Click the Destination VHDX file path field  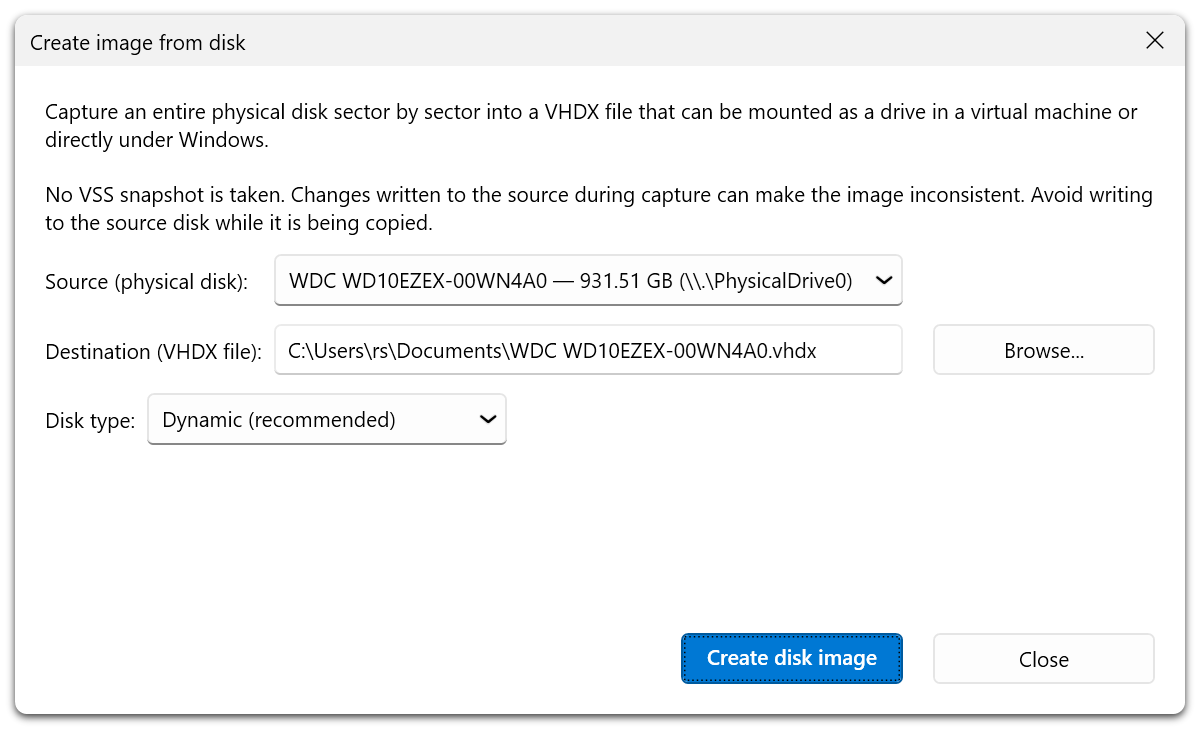point(588,351)
